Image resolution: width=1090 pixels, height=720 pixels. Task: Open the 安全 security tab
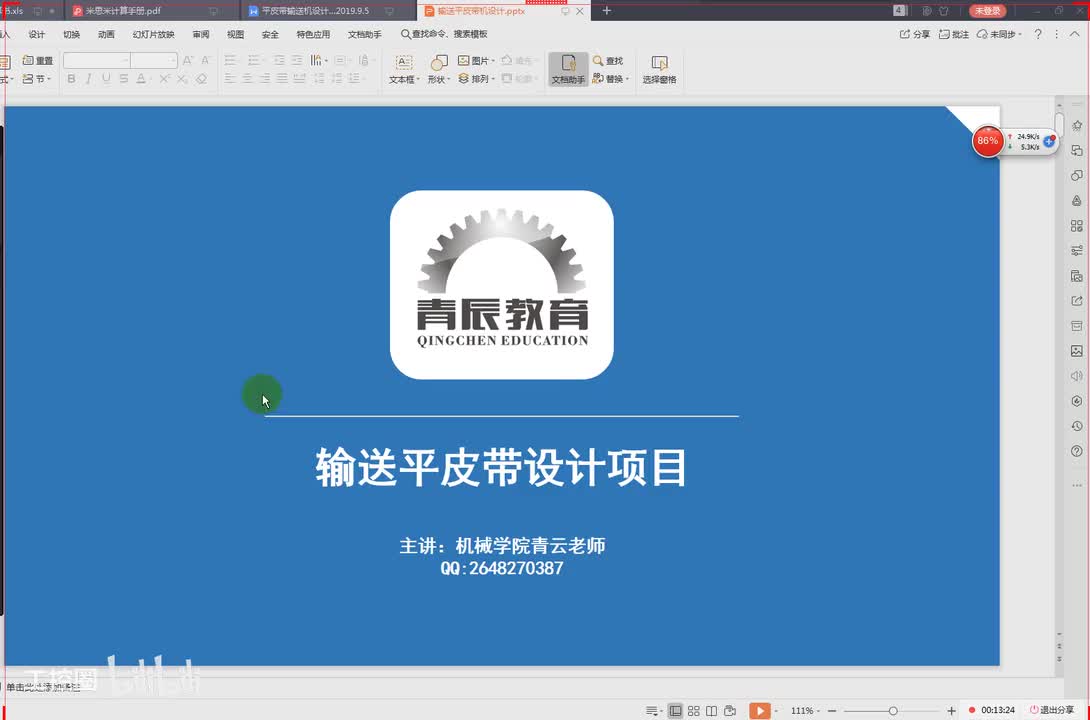[x=270, y=34]
